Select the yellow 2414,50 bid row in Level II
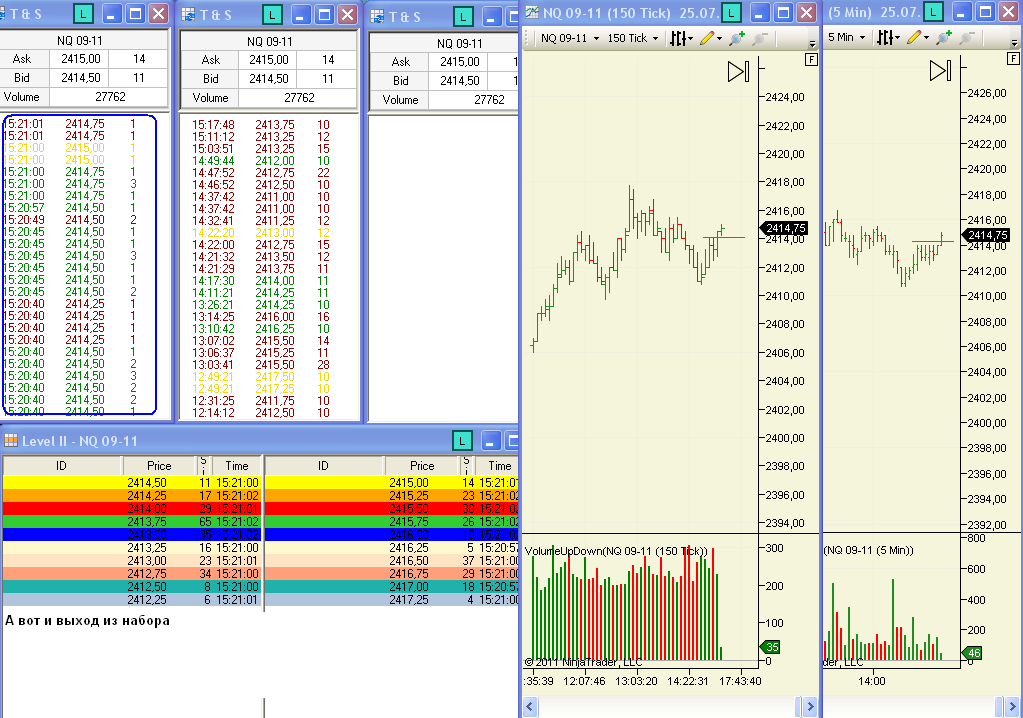The width and height of the screenshot is (1023, 718). point(132,483)
